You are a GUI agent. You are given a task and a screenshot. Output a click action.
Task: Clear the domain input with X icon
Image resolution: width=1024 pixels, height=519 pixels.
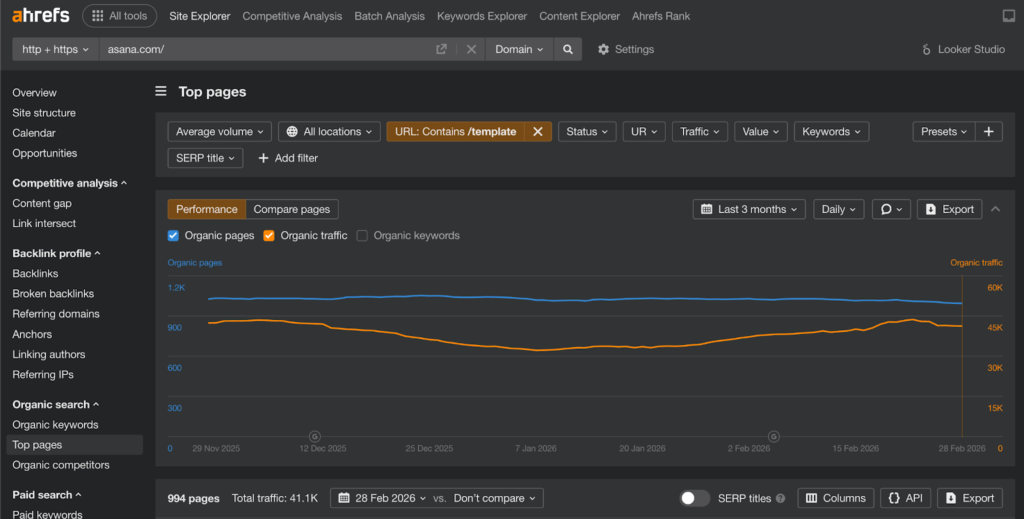pyautogui.click(x=471, y=49)
